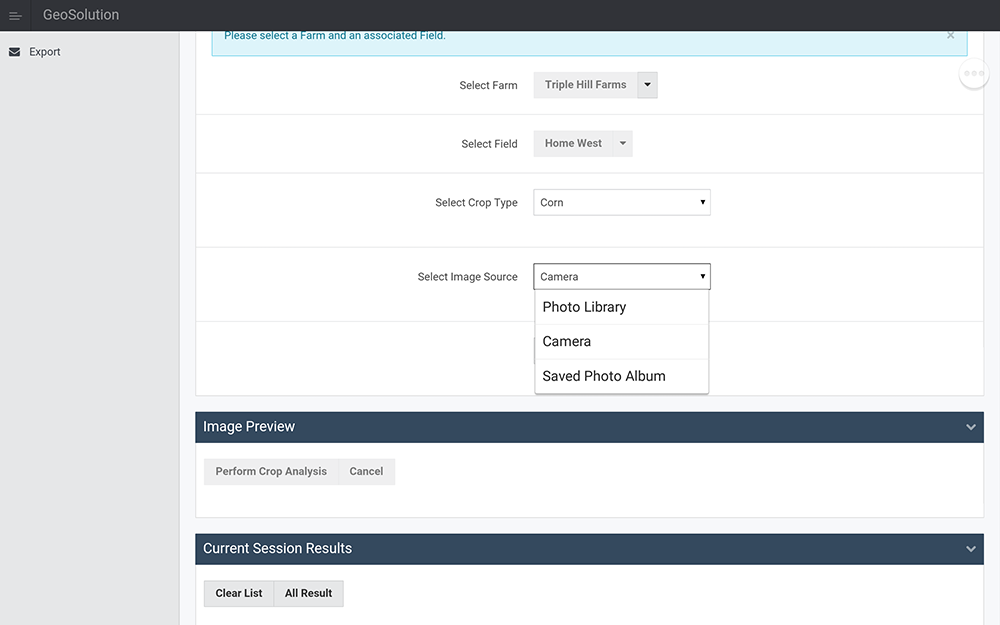Click Perform Crop Analysis button
The image size is (1000, 625).
271,472
